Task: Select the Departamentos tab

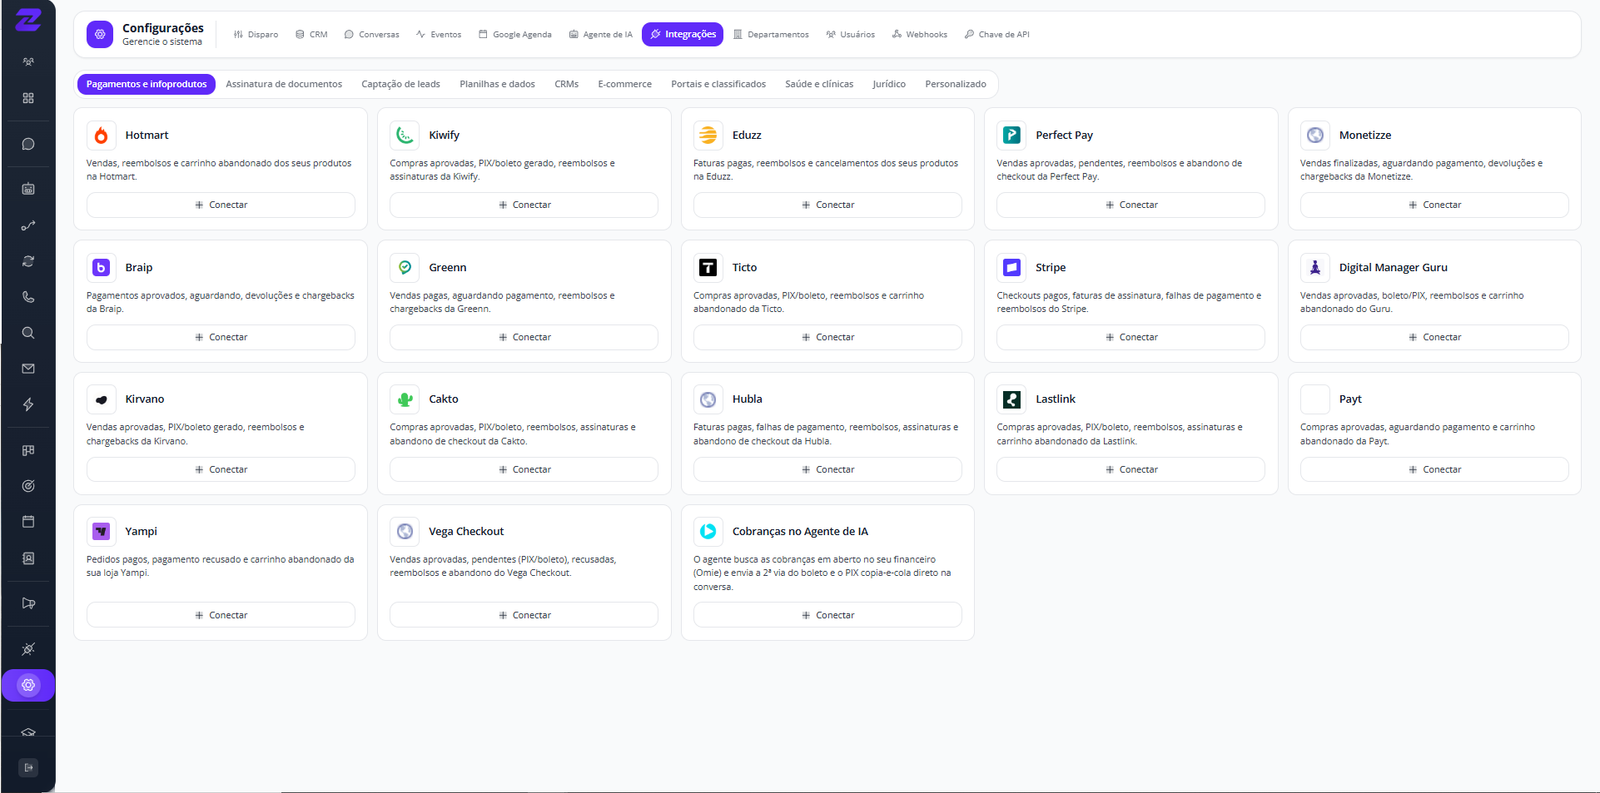Action: [771, 34]
